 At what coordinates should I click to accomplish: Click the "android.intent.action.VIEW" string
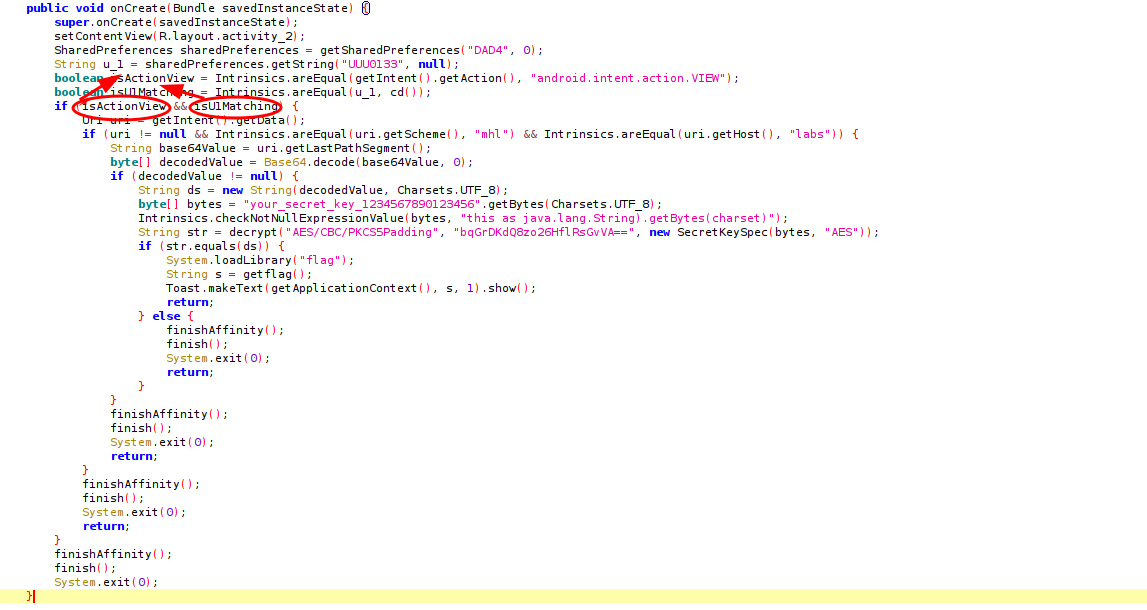pos(632,78)
